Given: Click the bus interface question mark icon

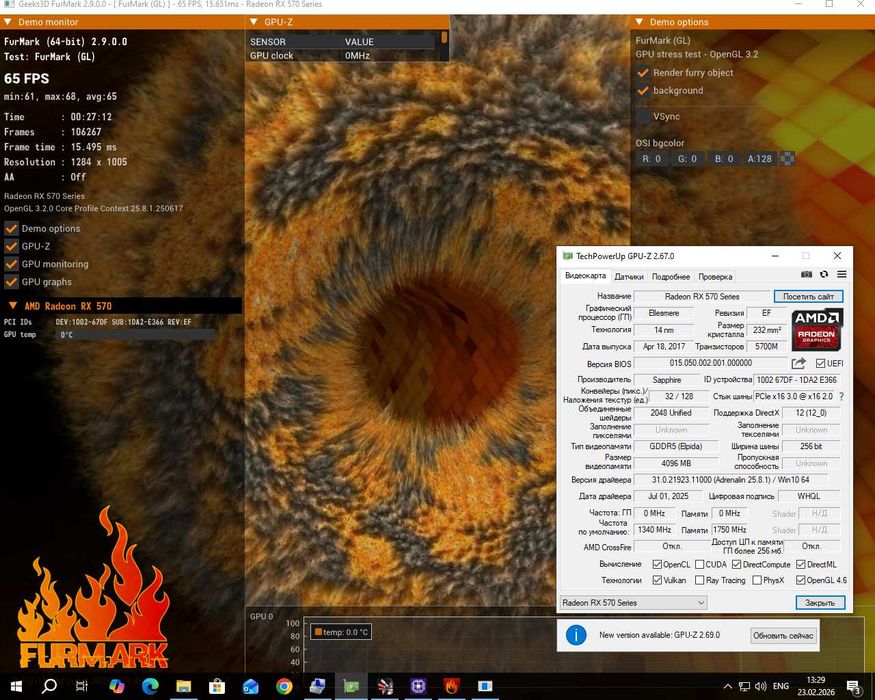Looking at the screenshot, I should pyautogui.click(x=842, y=396).
